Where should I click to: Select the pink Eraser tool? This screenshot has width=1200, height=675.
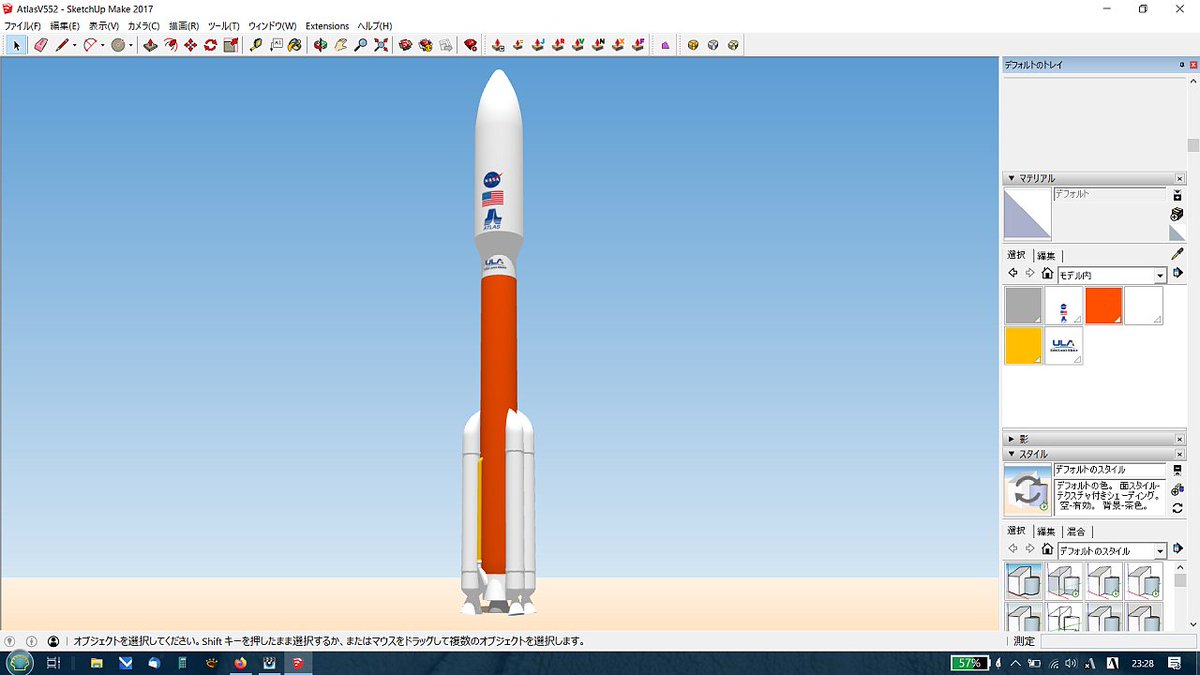point(40,45)
